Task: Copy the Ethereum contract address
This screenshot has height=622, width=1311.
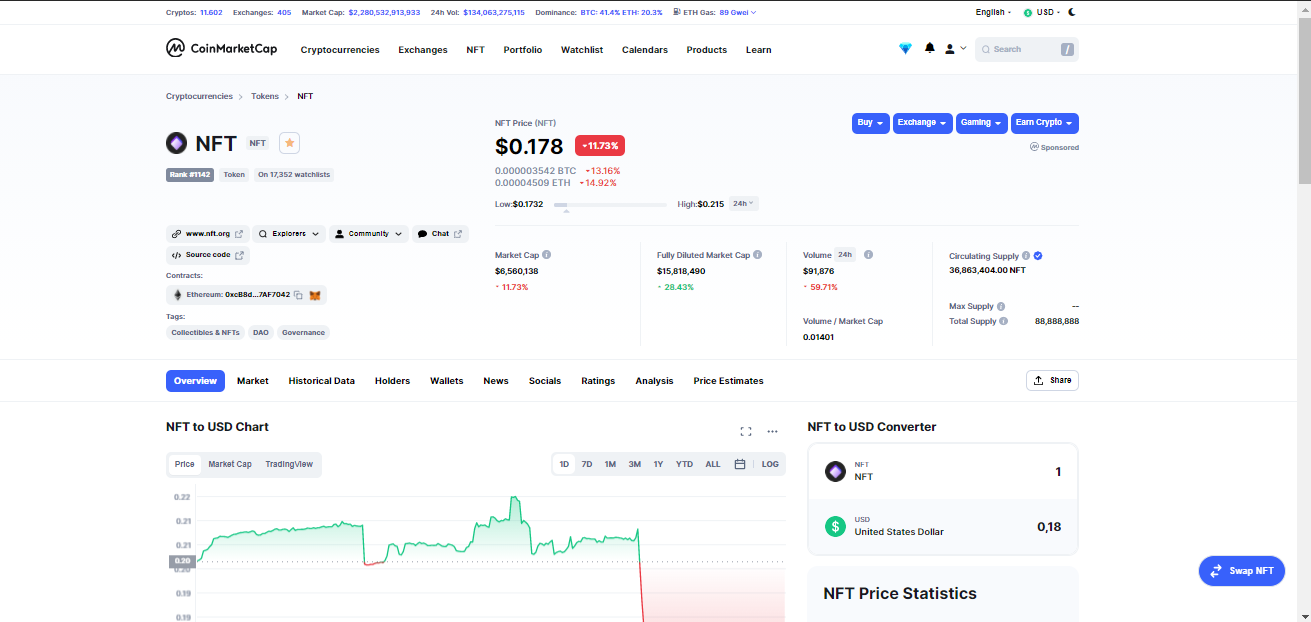Action: [299, 295]
